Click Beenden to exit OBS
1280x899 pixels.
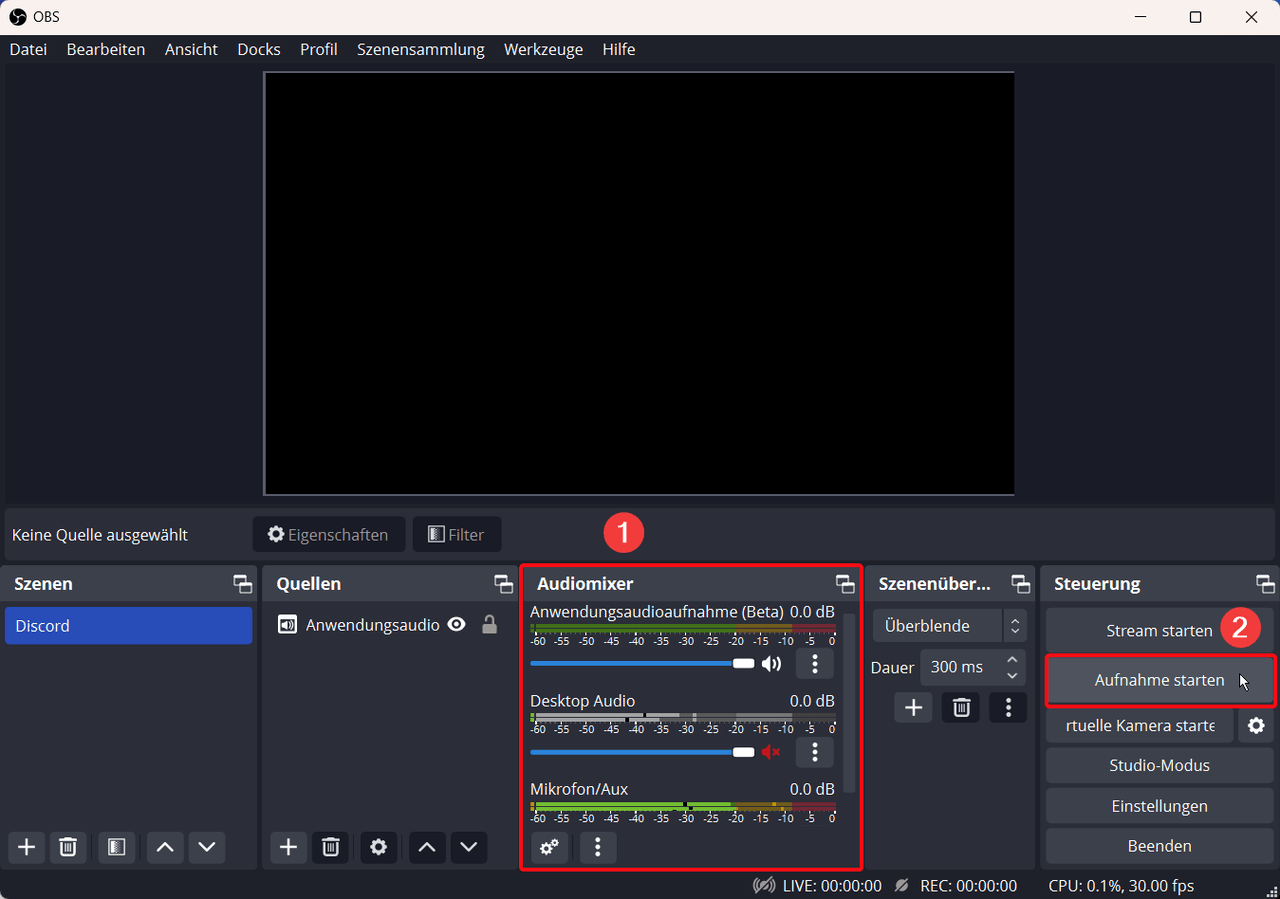1160,846
